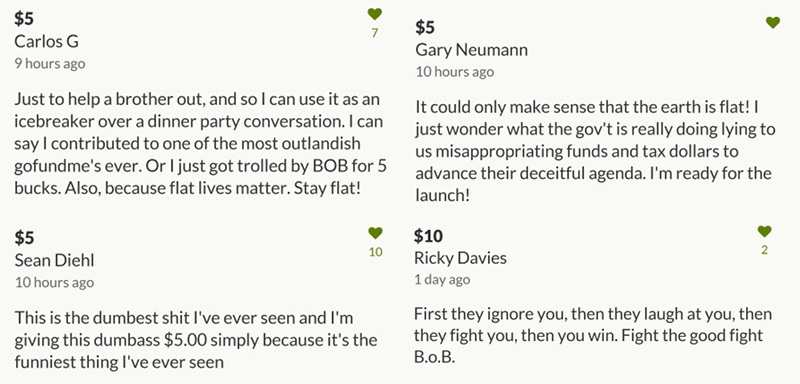
Task: Click the like count 10 on Sean's comment
Action: coord(376,252)
